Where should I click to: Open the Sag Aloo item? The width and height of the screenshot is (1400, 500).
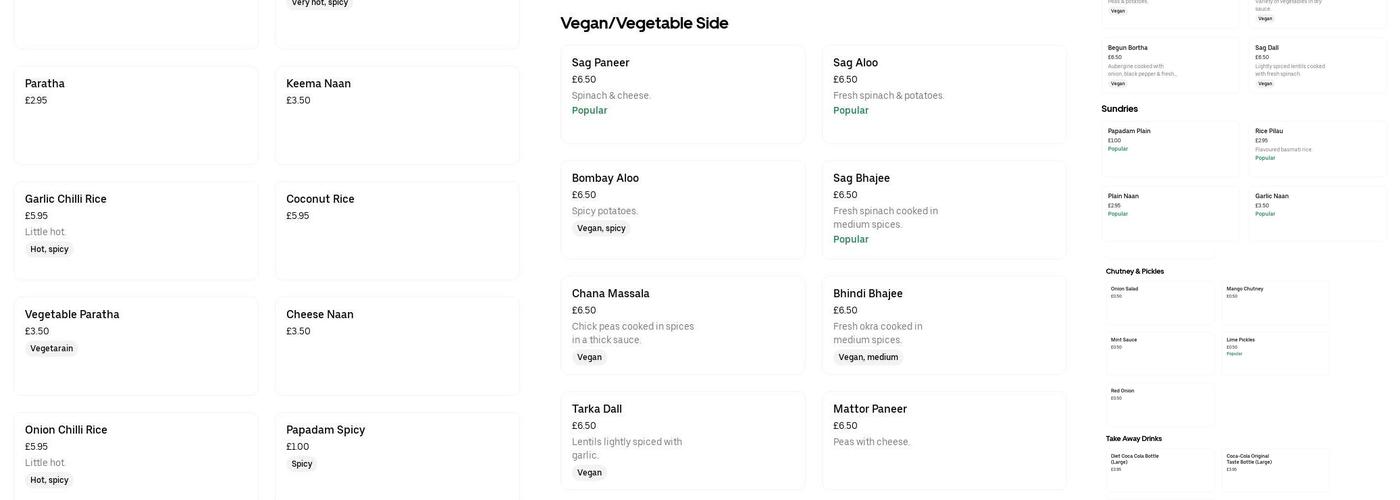[944, 94]
